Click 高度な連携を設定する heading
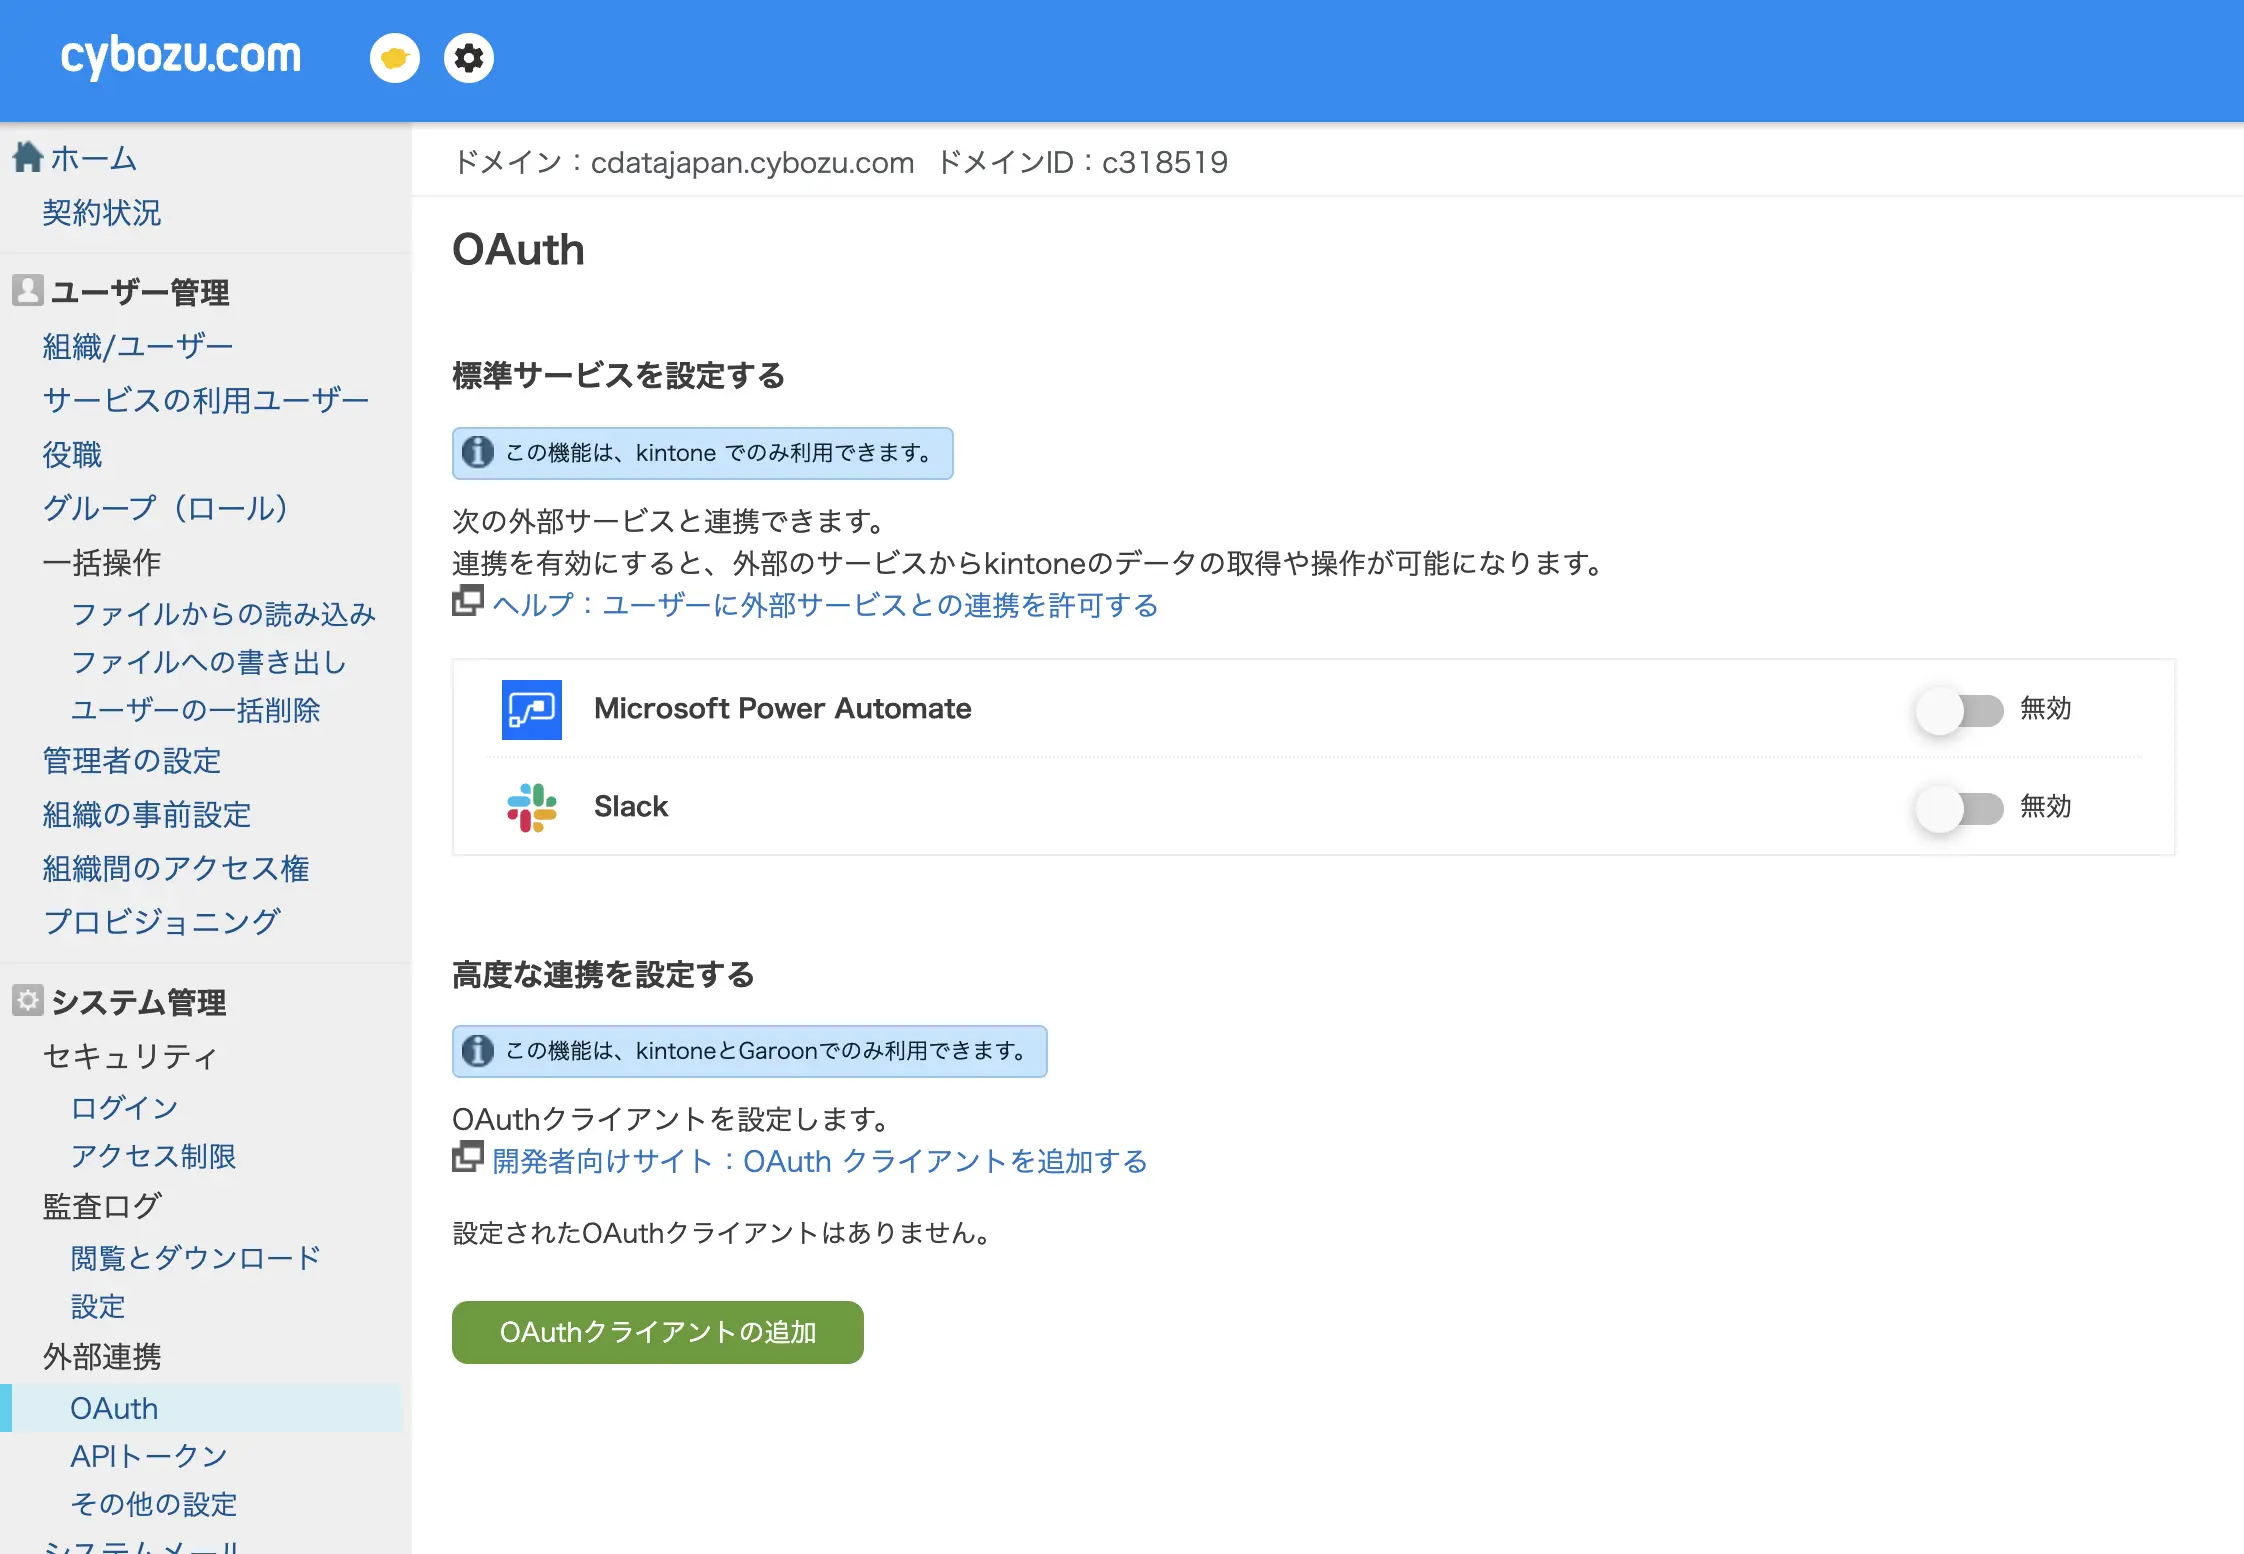This screenshot has width=2244, height=1554. [604, 974]
